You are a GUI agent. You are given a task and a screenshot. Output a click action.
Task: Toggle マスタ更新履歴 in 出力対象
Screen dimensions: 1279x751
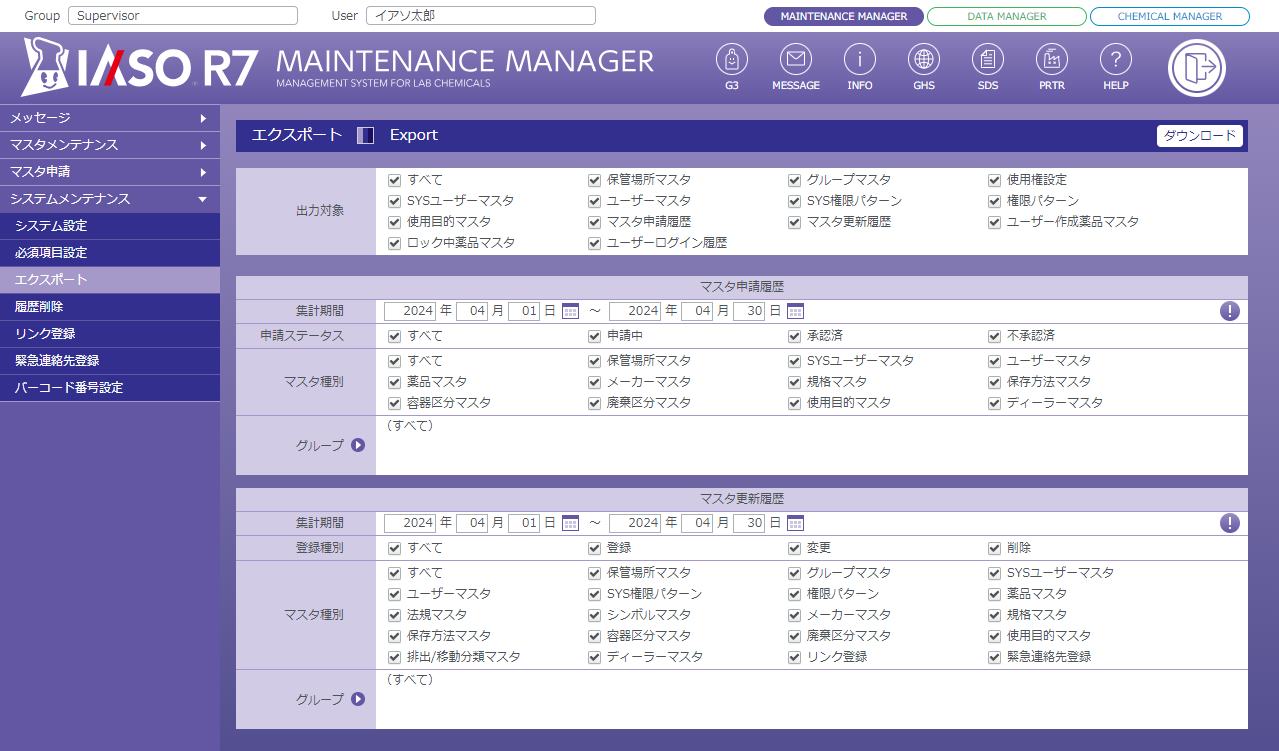click(794, 222)
